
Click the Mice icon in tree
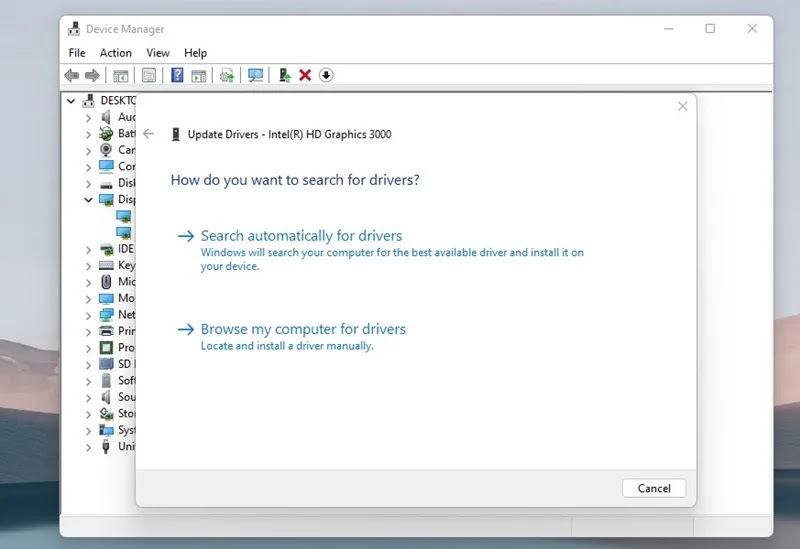(106, 282)
